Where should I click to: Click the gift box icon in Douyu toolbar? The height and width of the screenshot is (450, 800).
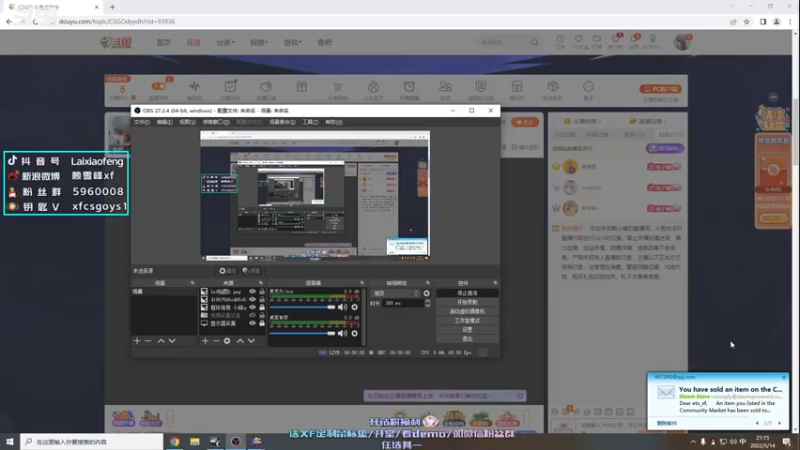click(302, 87)
